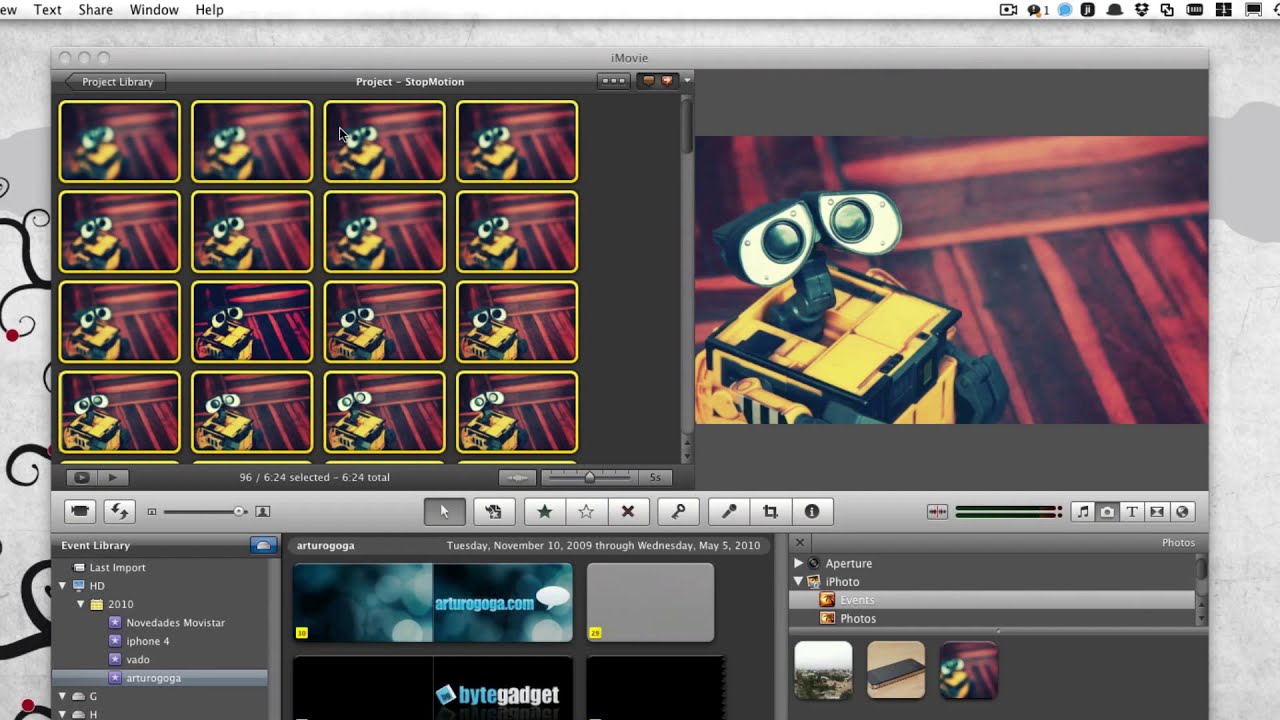Select Last Import in Event Library

click(117, 567)
